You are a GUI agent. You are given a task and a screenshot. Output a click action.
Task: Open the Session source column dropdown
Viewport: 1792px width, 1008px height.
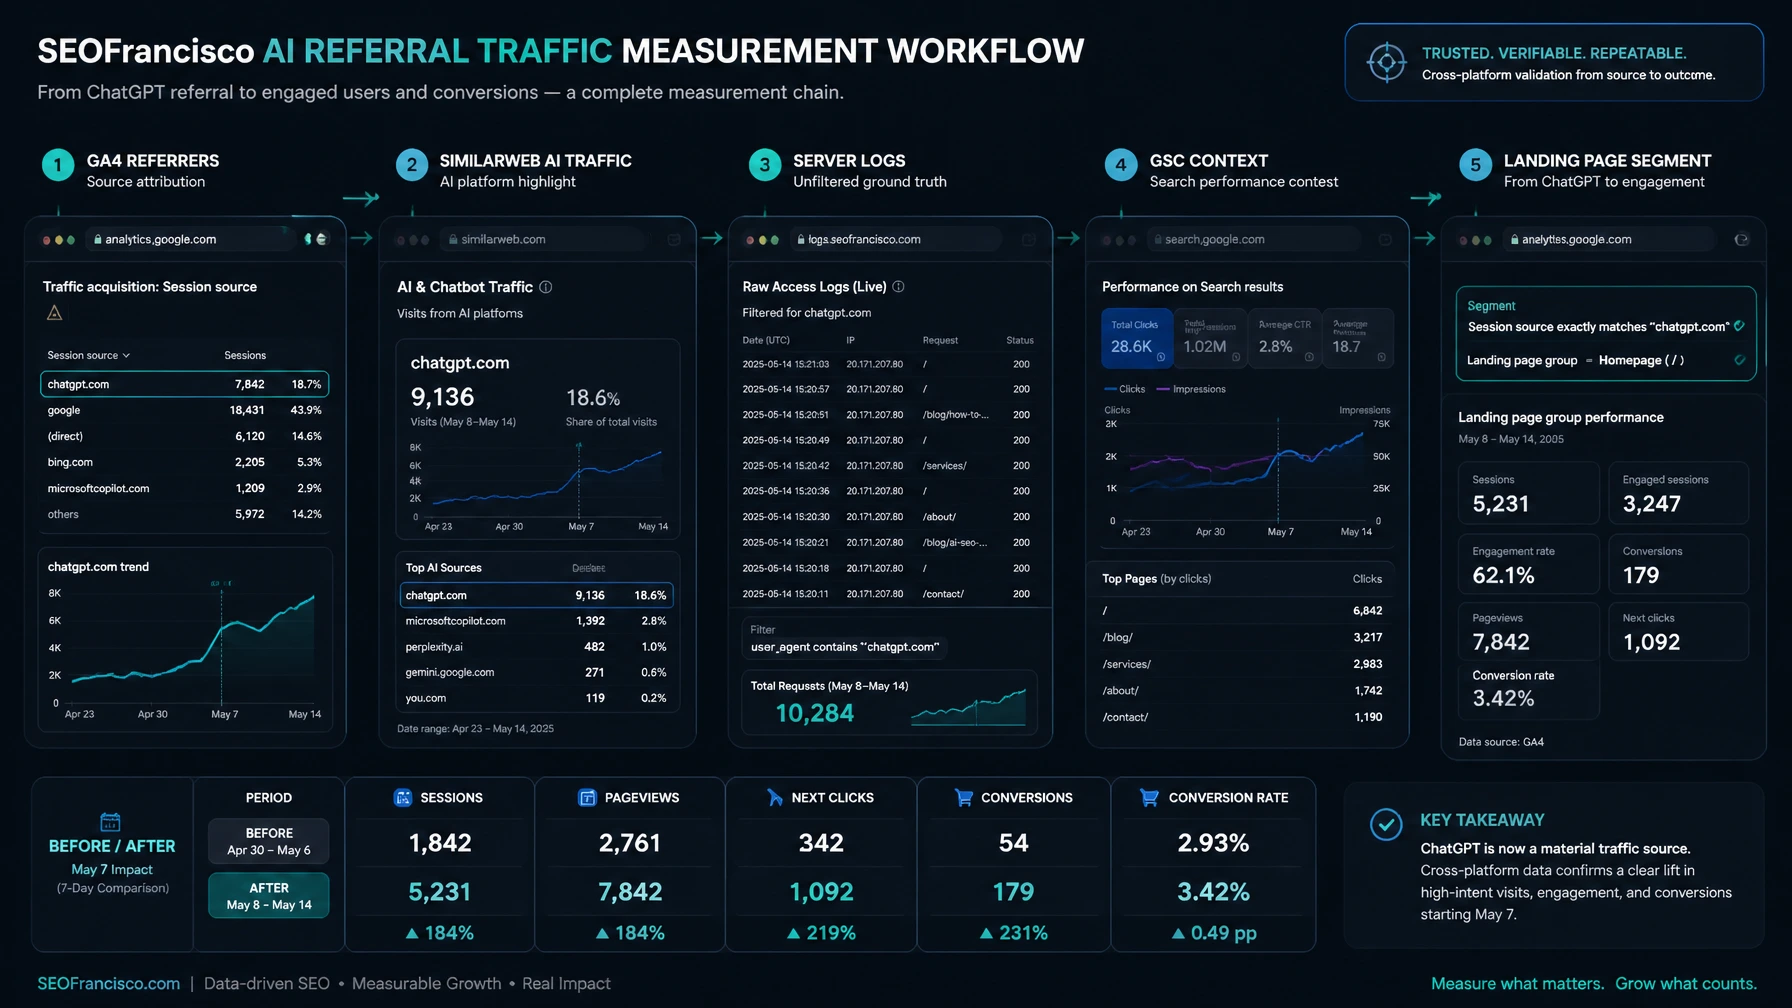89,355
